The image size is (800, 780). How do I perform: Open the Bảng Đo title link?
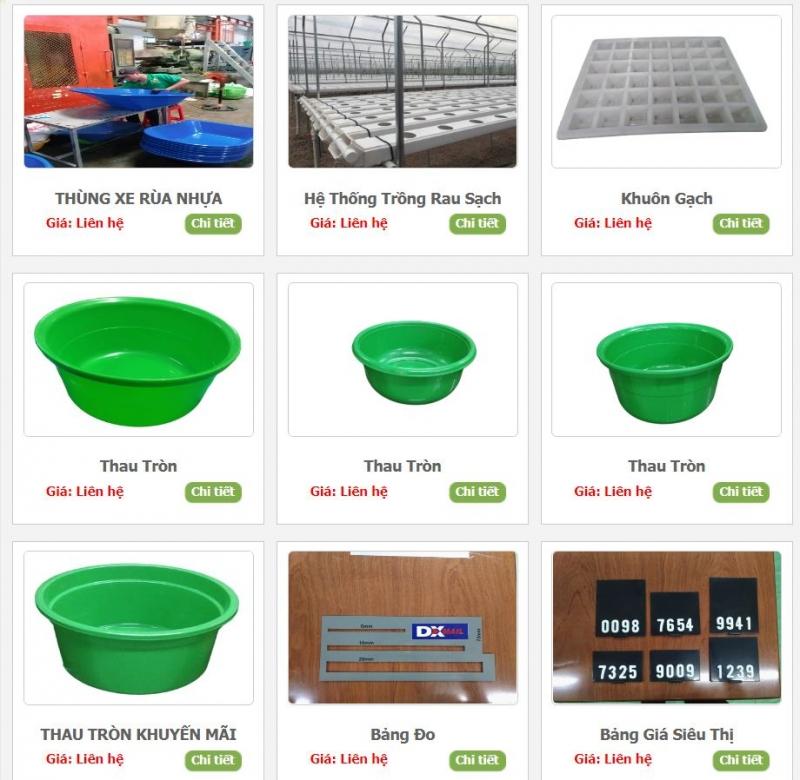[x=403, y=735]
